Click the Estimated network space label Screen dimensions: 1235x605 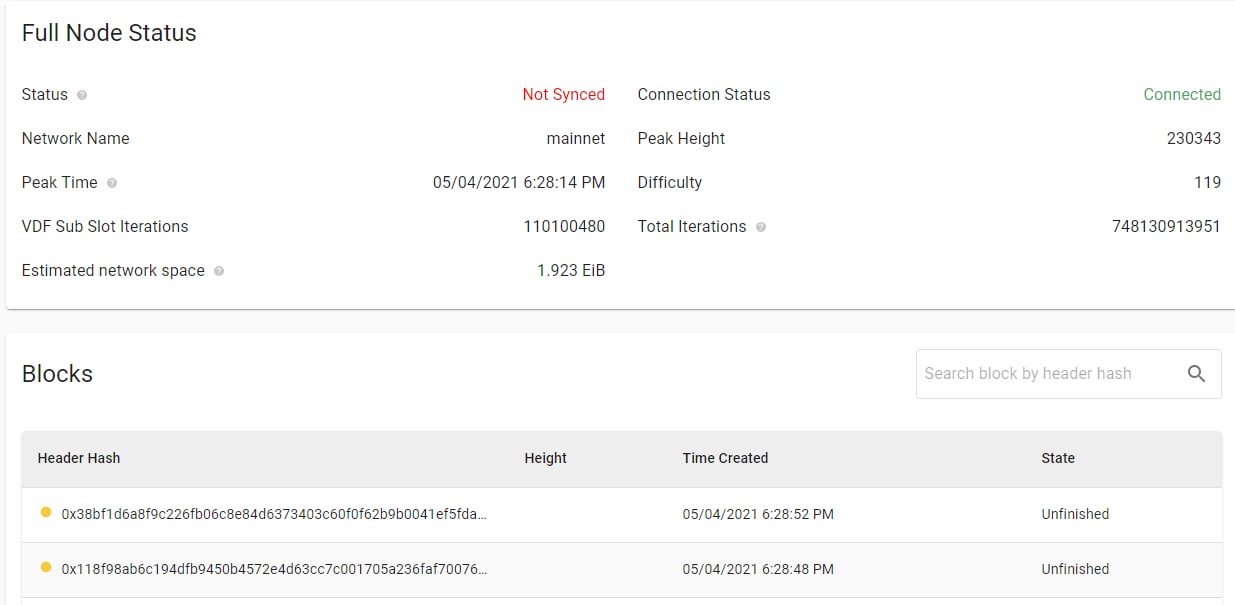pyautogui.click(x=113, y=271)
